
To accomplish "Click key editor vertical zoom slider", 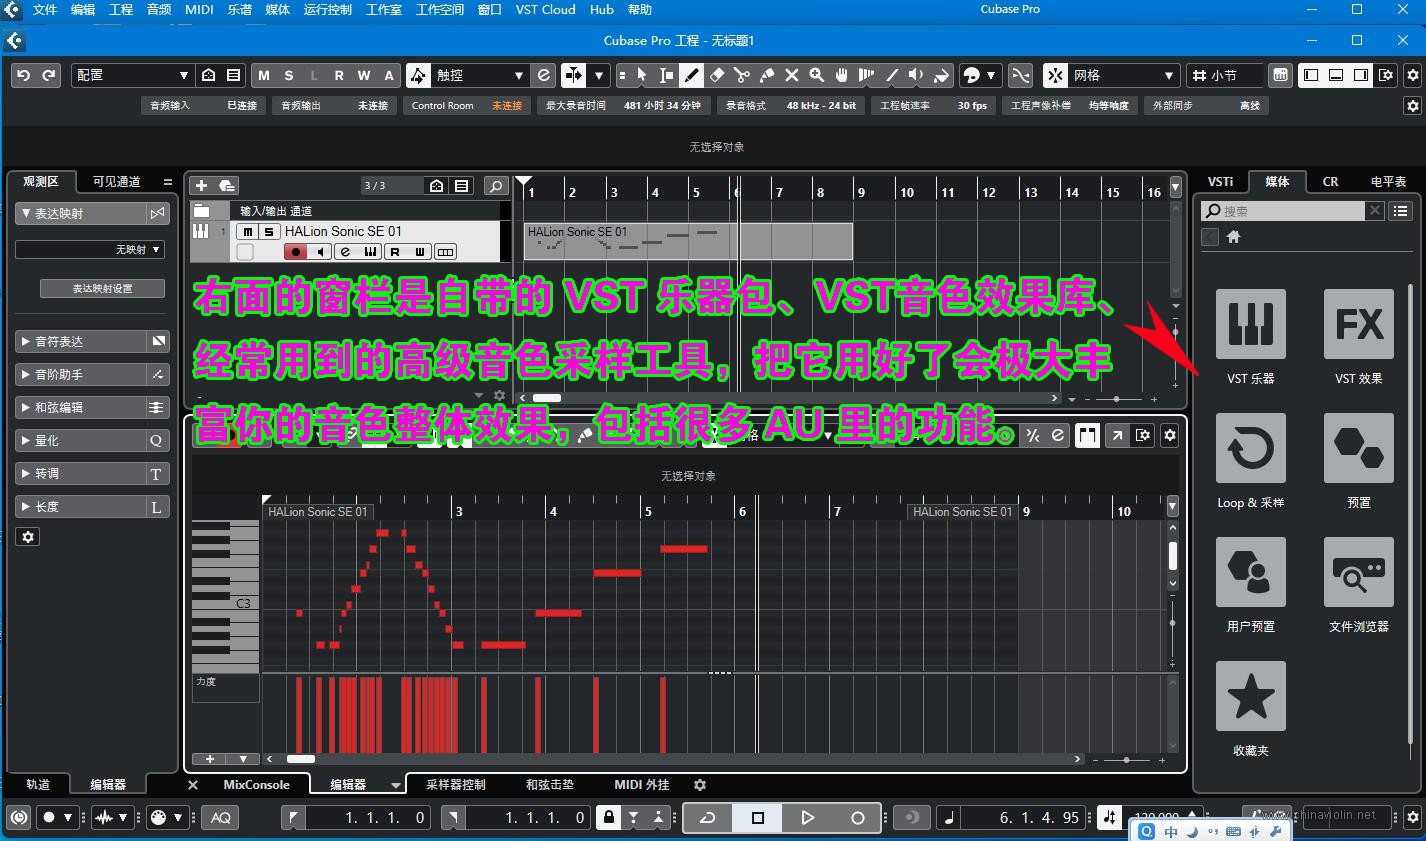I will pos(1173,623).
